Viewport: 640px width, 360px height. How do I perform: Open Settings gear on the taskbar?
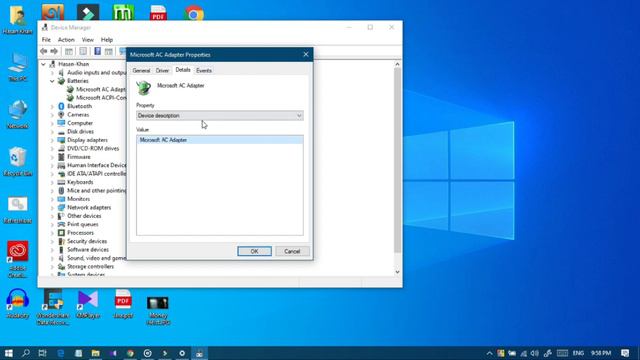click(182, 353)
